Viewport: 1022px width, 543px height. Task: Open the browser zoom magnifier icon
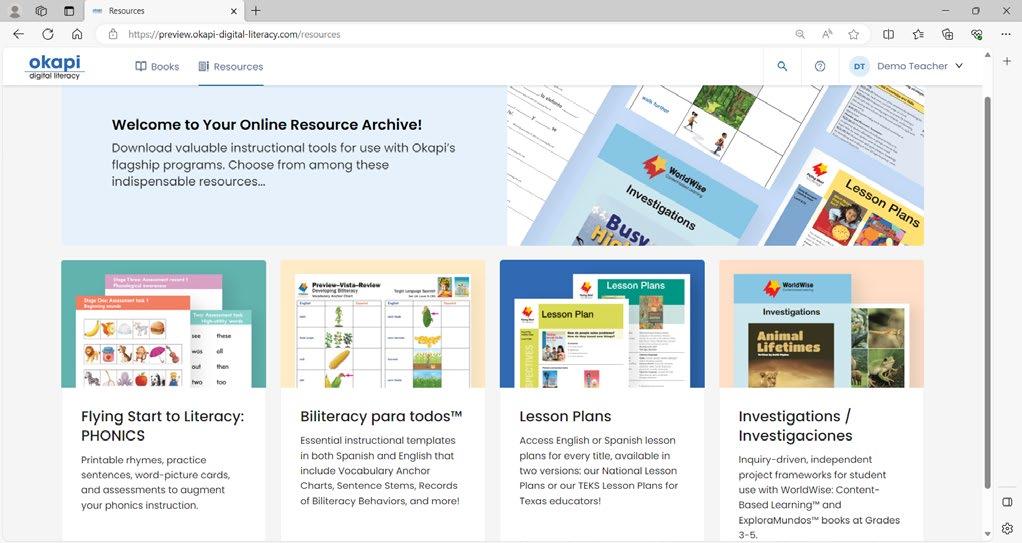[800, 34]
